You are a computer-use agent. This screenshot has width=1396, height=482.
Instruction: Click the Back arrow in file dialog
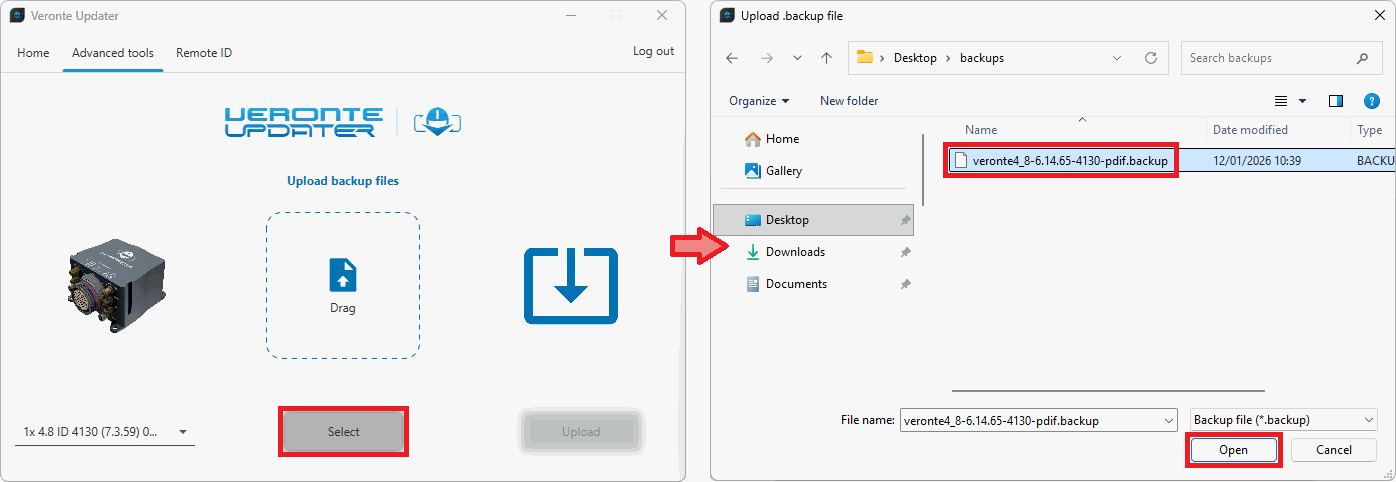click(732, 58)
